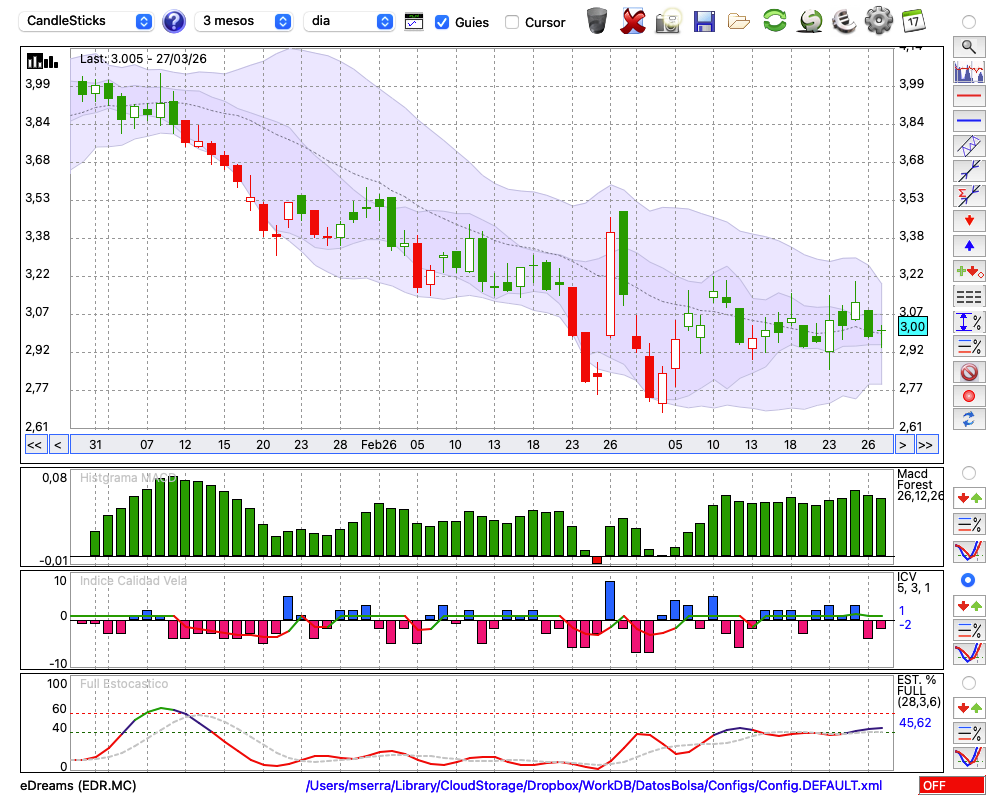Click the >> scroll to end button

(926, 445)
